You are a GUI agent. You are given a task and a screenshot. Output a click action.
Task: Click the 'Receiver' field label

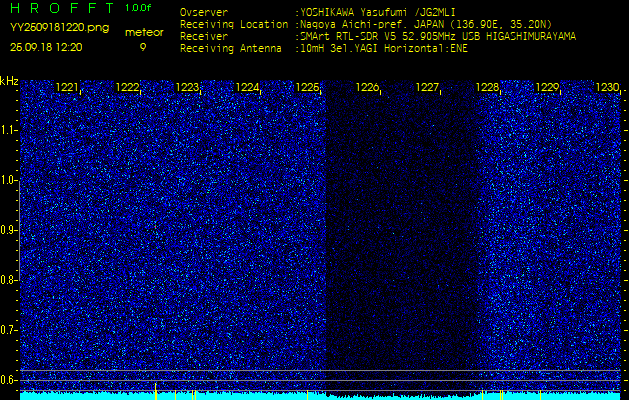[x=204, y=37]
